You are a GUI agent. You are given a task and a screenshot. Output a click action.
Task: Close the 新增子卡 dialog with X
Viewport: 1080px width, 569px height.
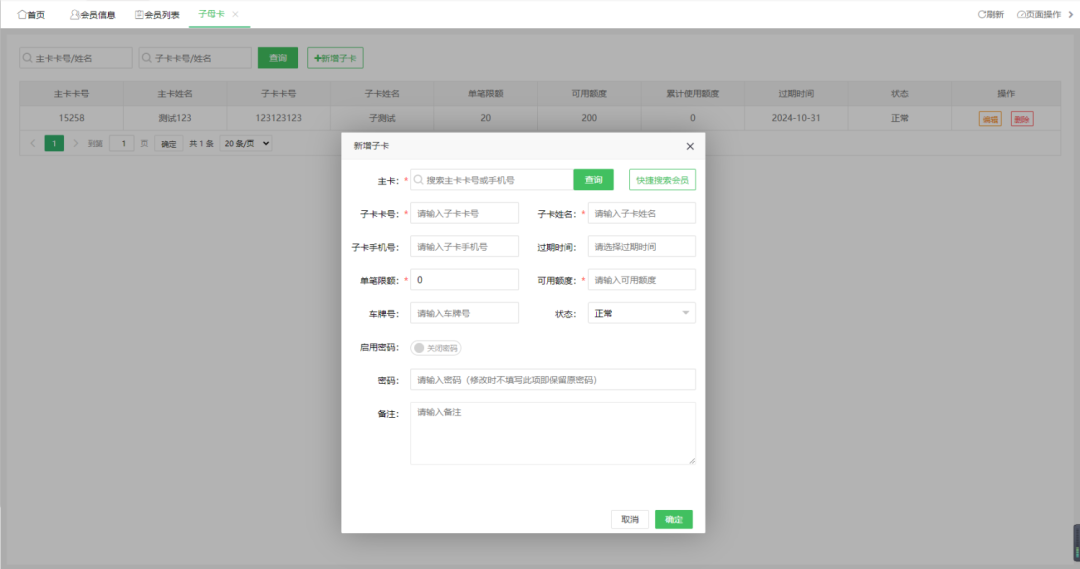(689, 146)
